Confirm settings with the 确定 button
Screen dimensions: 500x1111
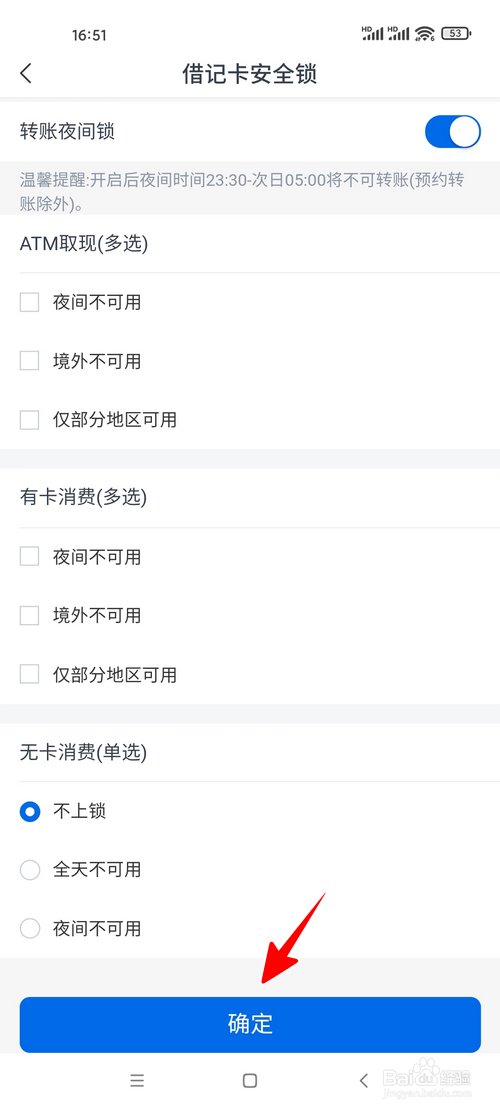coord(250,1025)
